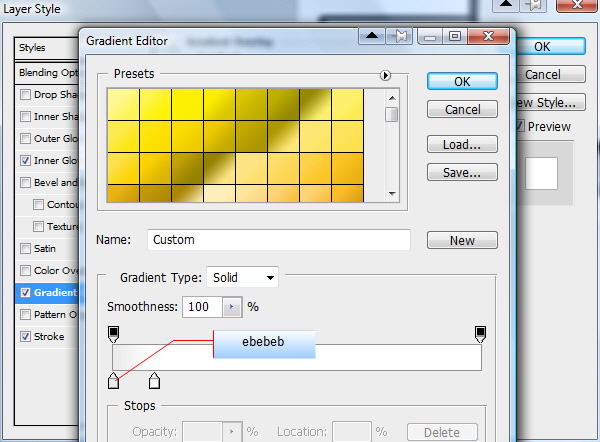
Task: Click the Stops Location value field
Action: [x=352, y=432]
